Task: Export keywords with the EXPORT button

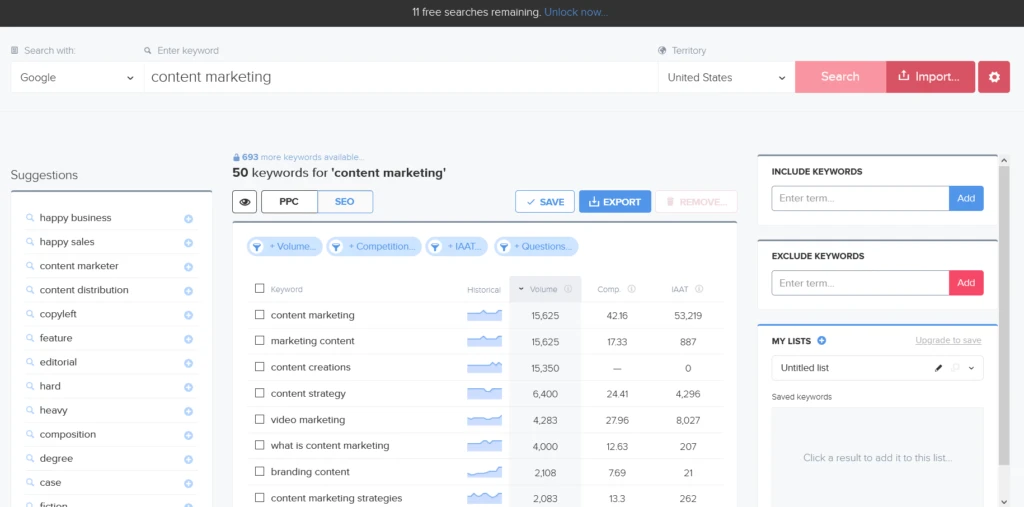Action: tap(615, 202)
